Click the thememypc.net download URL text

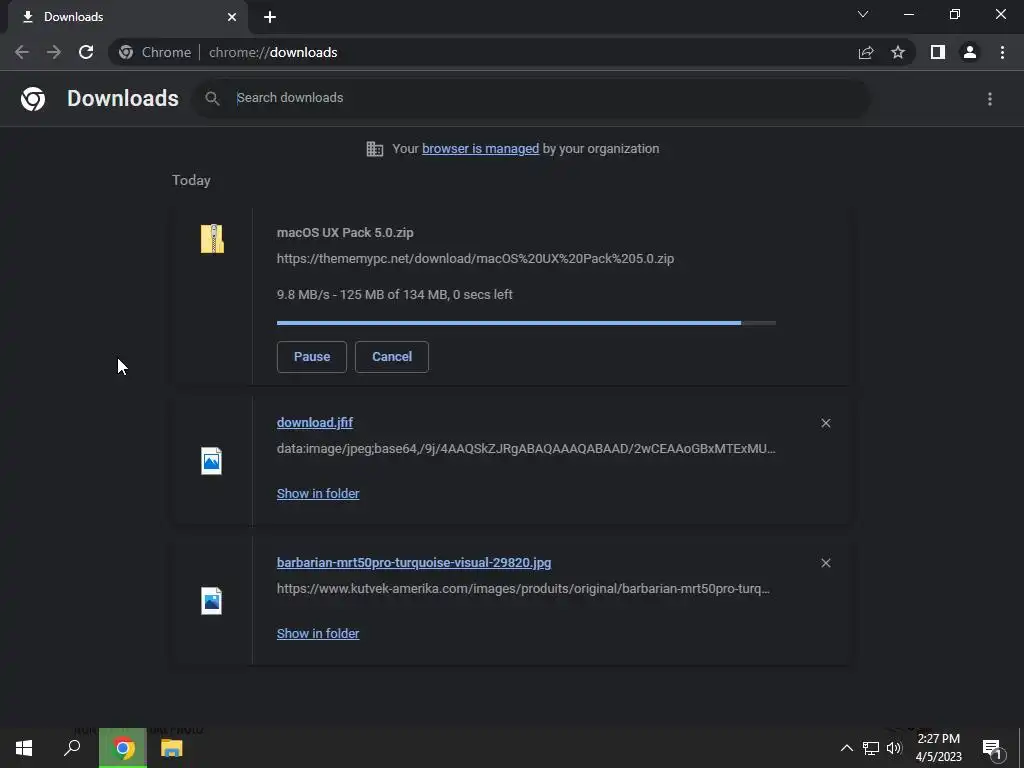[x=475, y=259]
